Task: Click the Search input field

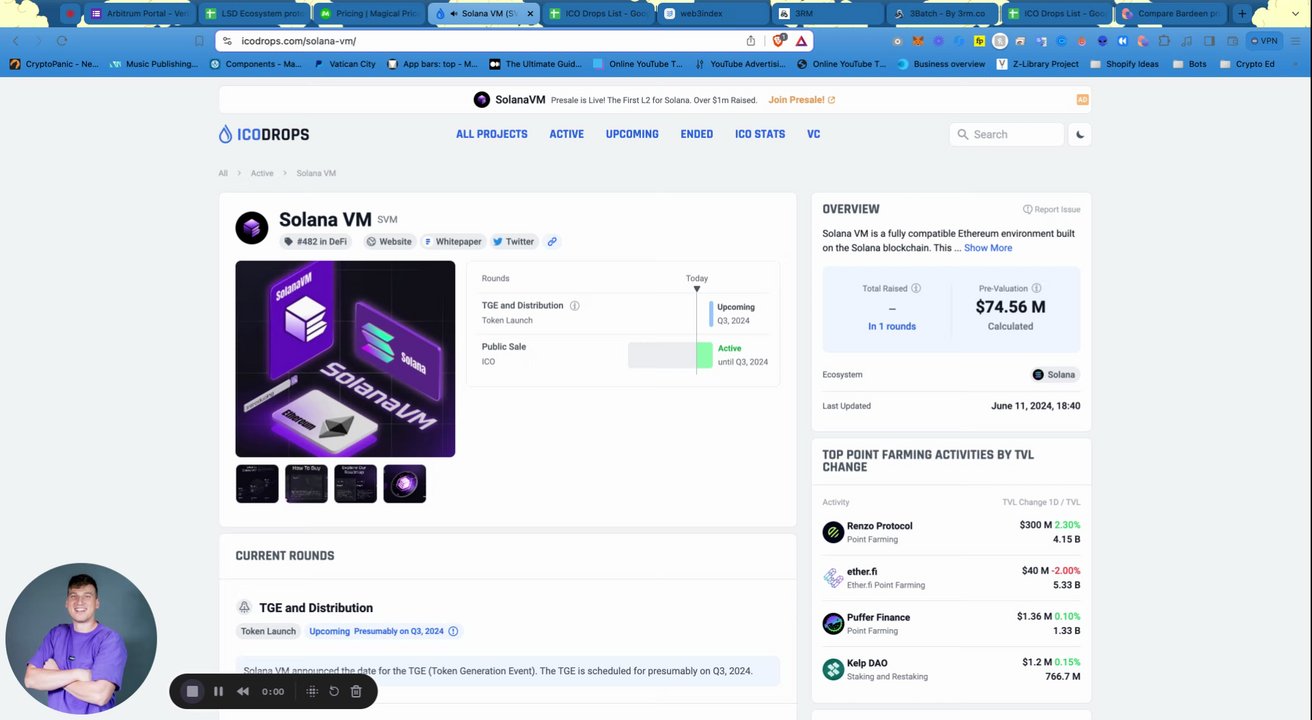Action: click(1006, 134)
